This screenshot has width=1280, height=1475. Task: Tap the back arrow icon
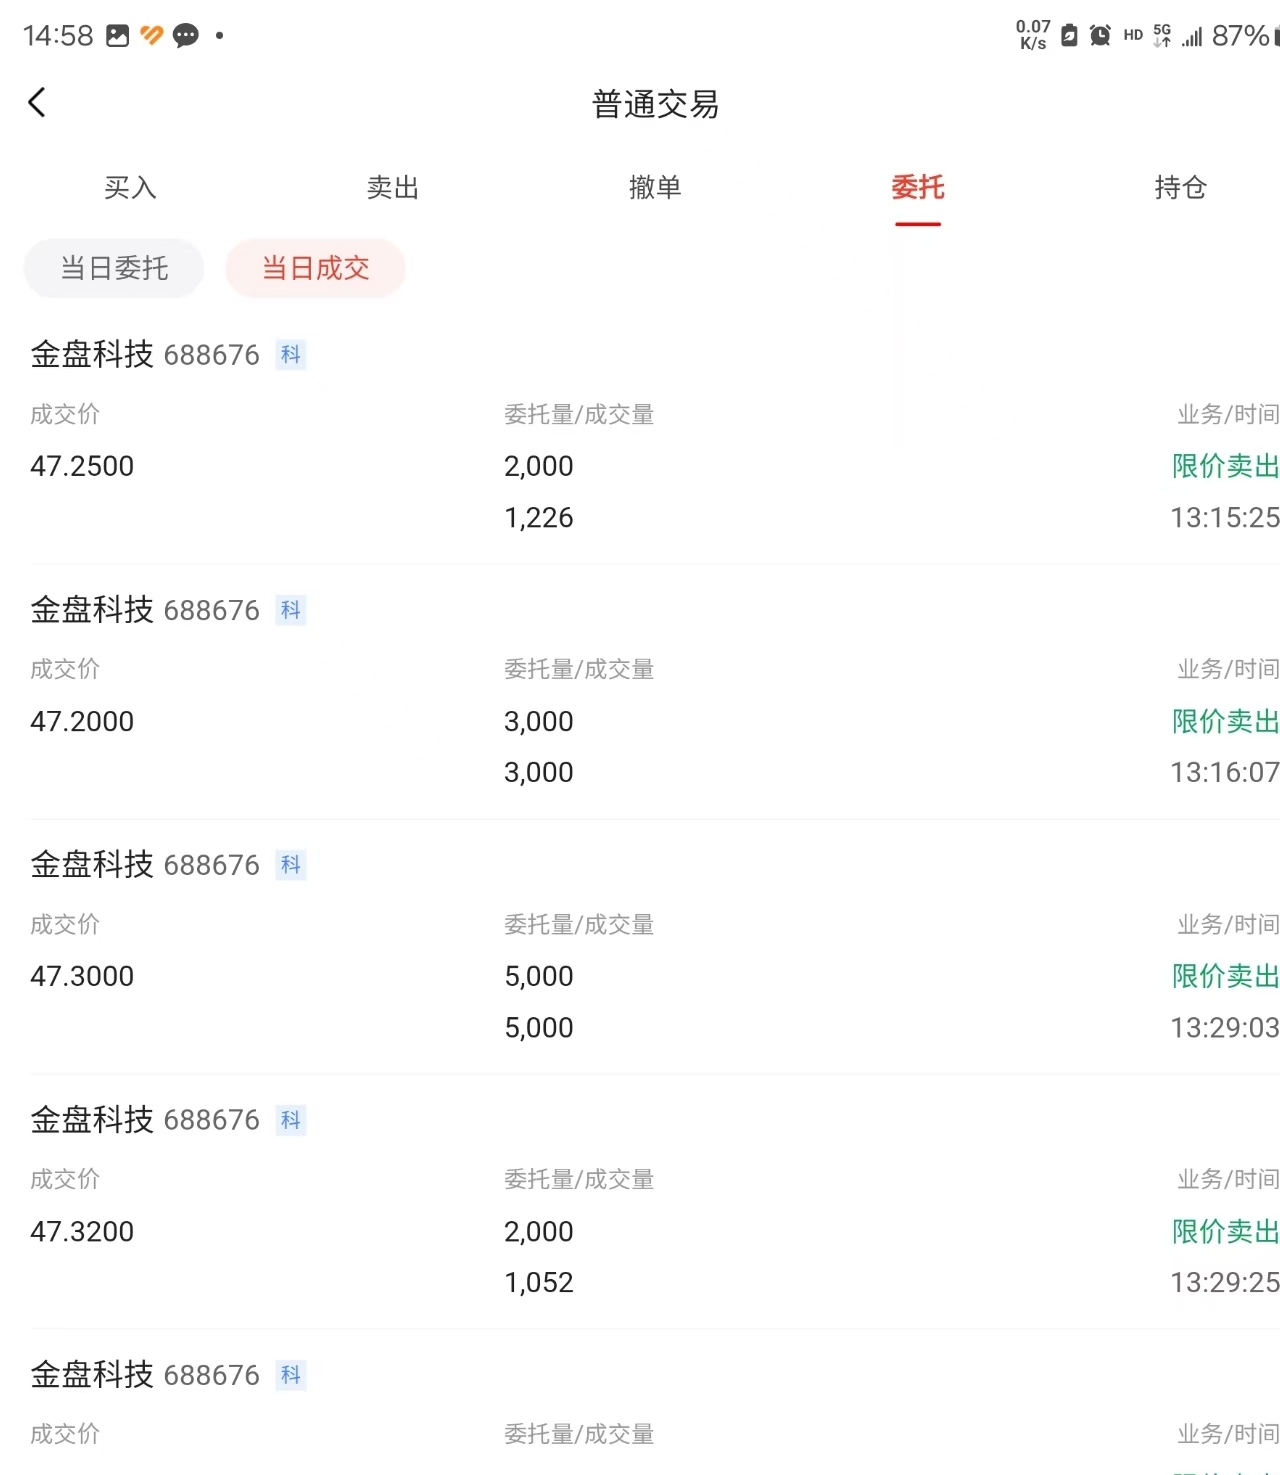click(x=37, y=102)
